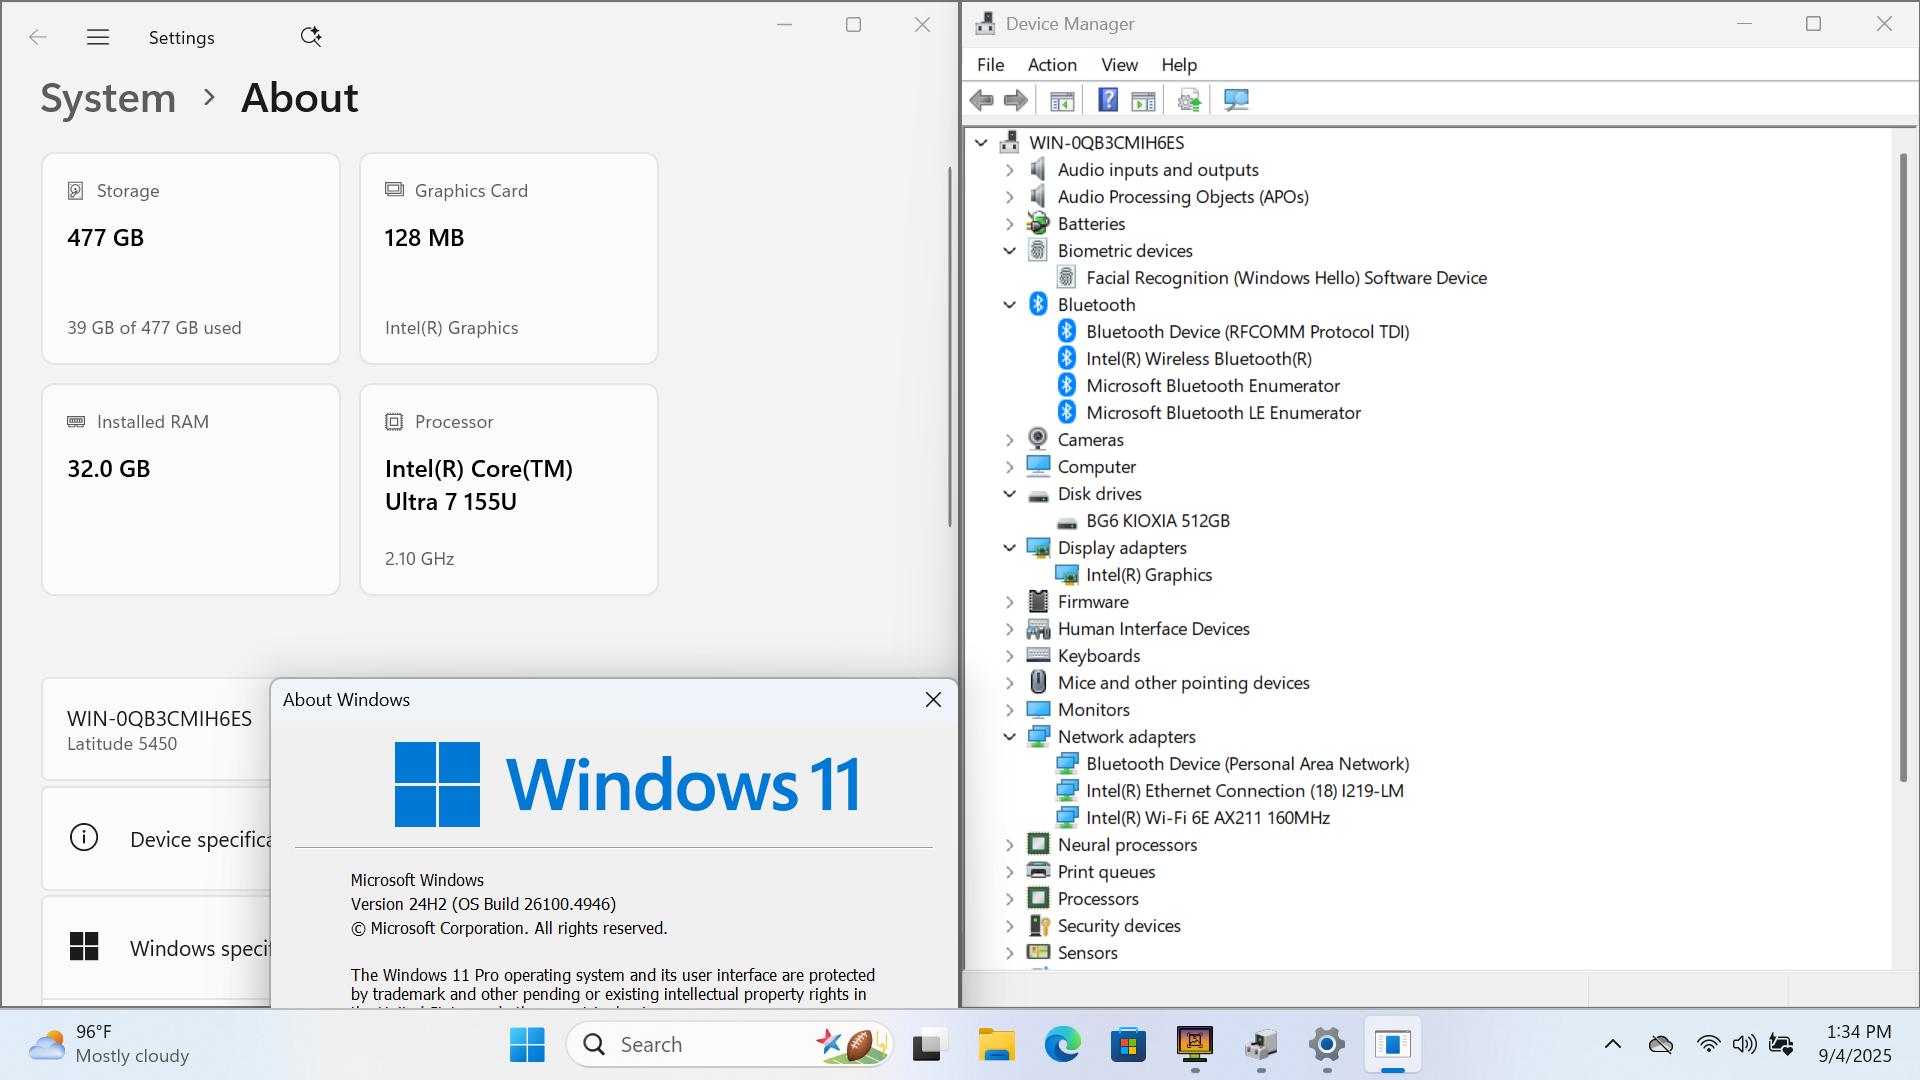Open the Action menu in Device Manager
The width and height of the screenshot is (1920, 1080).
tap(1052, 65)
